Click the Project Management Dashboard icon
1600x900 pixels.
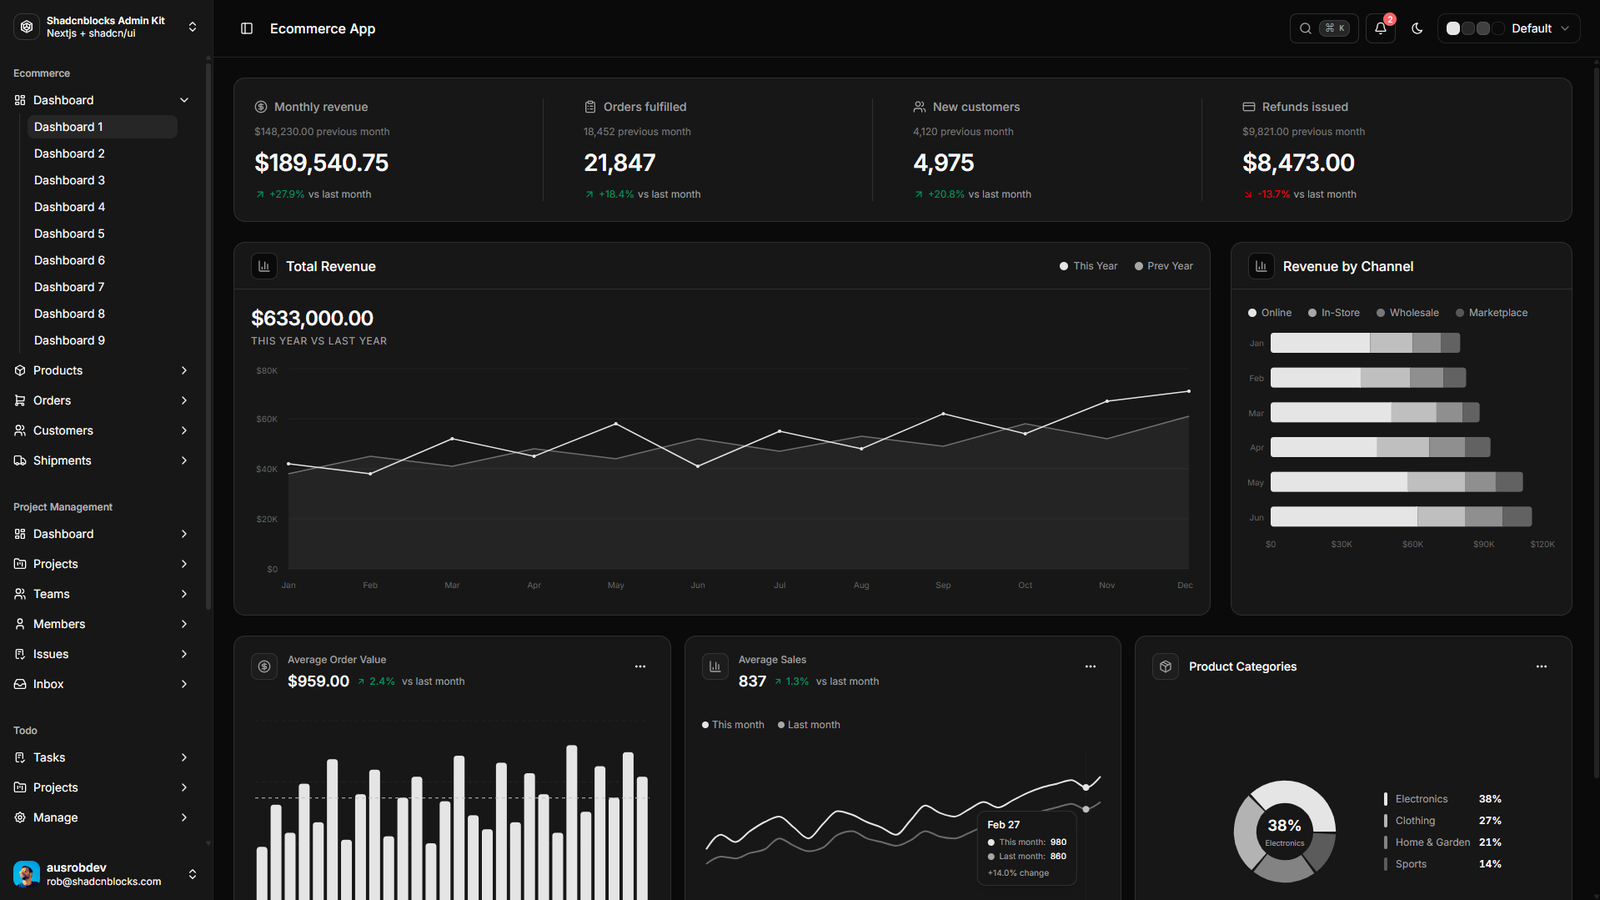[x=20, y=534]
